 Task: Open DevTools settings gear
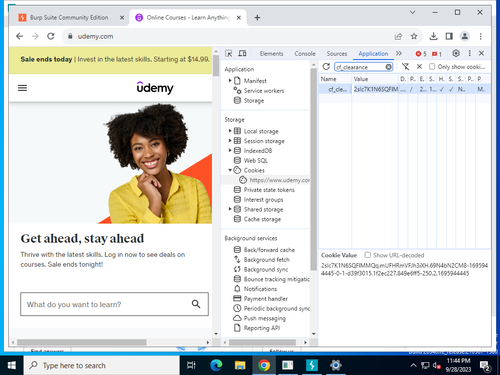(x=456, y=53)
